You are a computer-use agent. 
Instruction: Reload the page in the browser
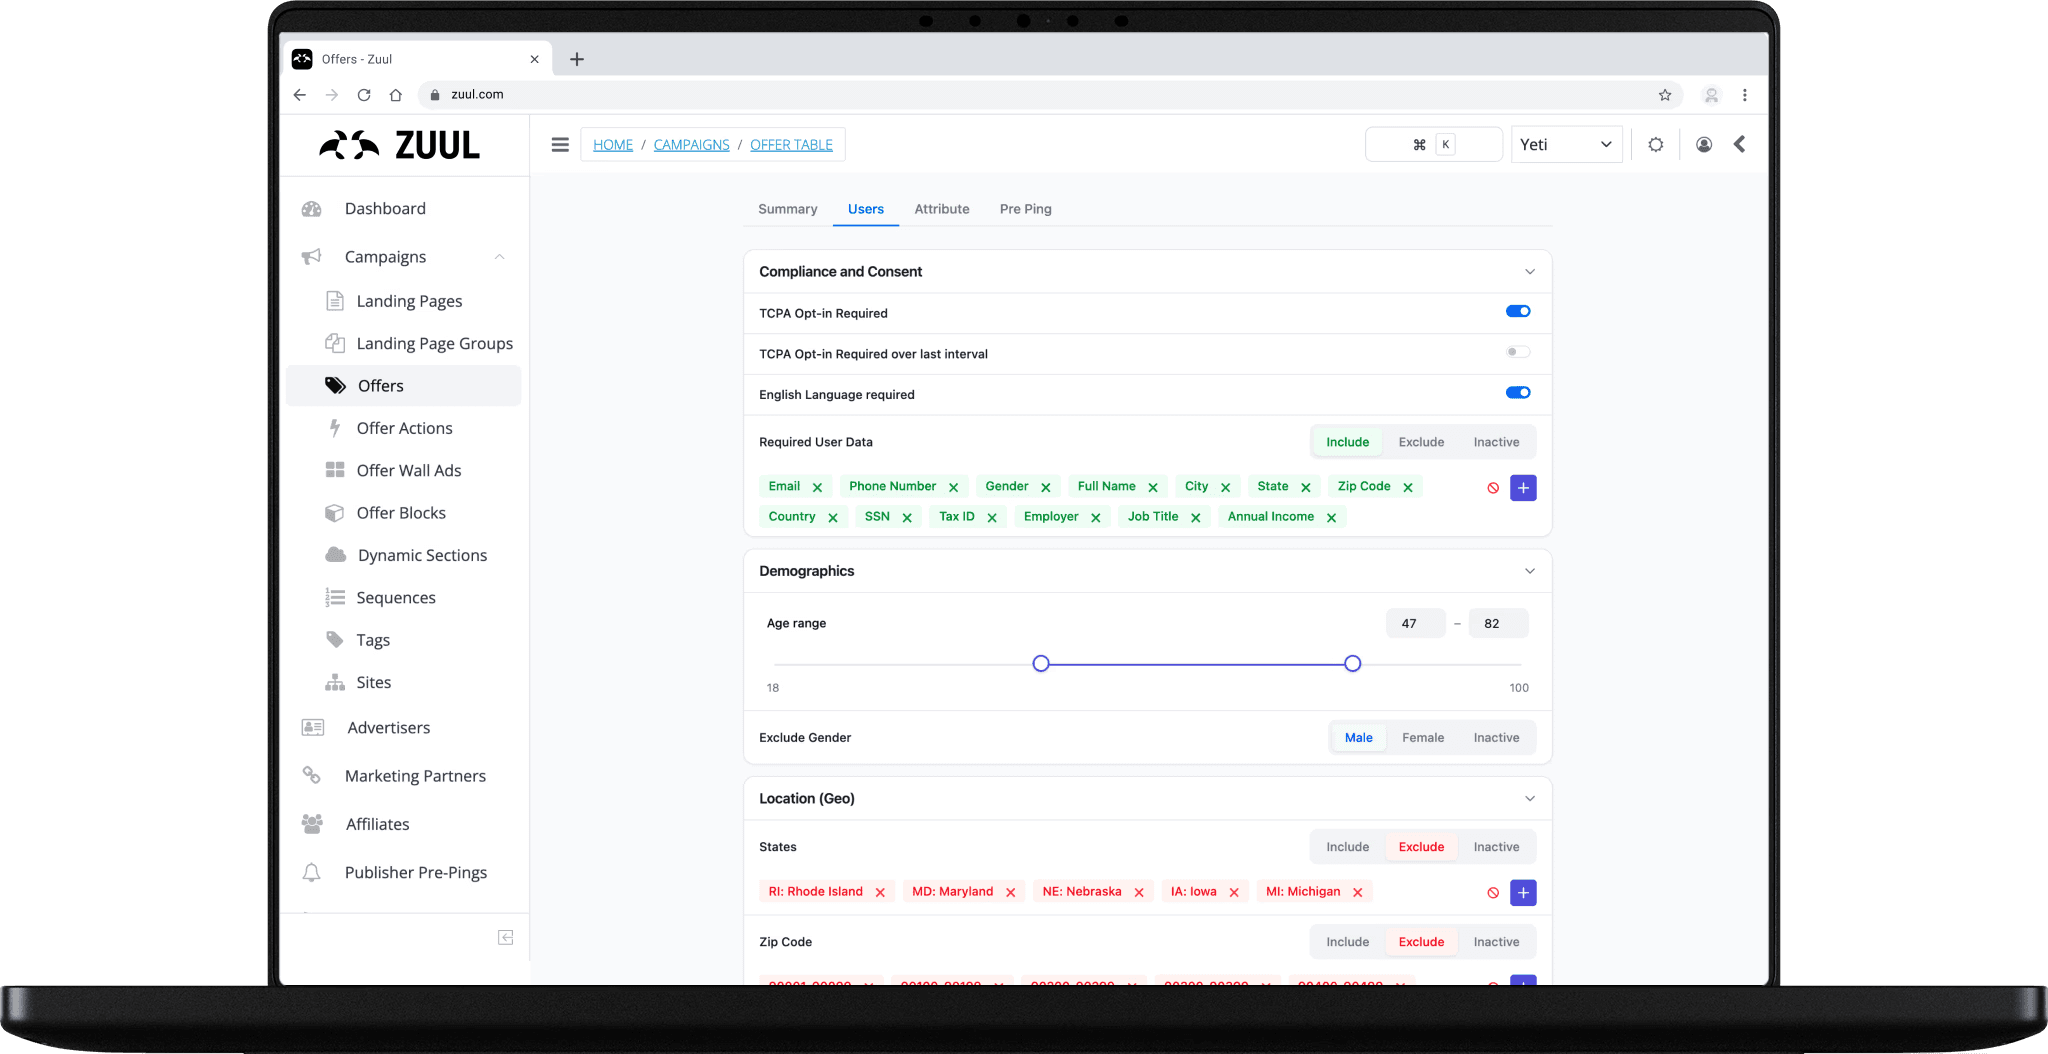(x=364, y=95)
